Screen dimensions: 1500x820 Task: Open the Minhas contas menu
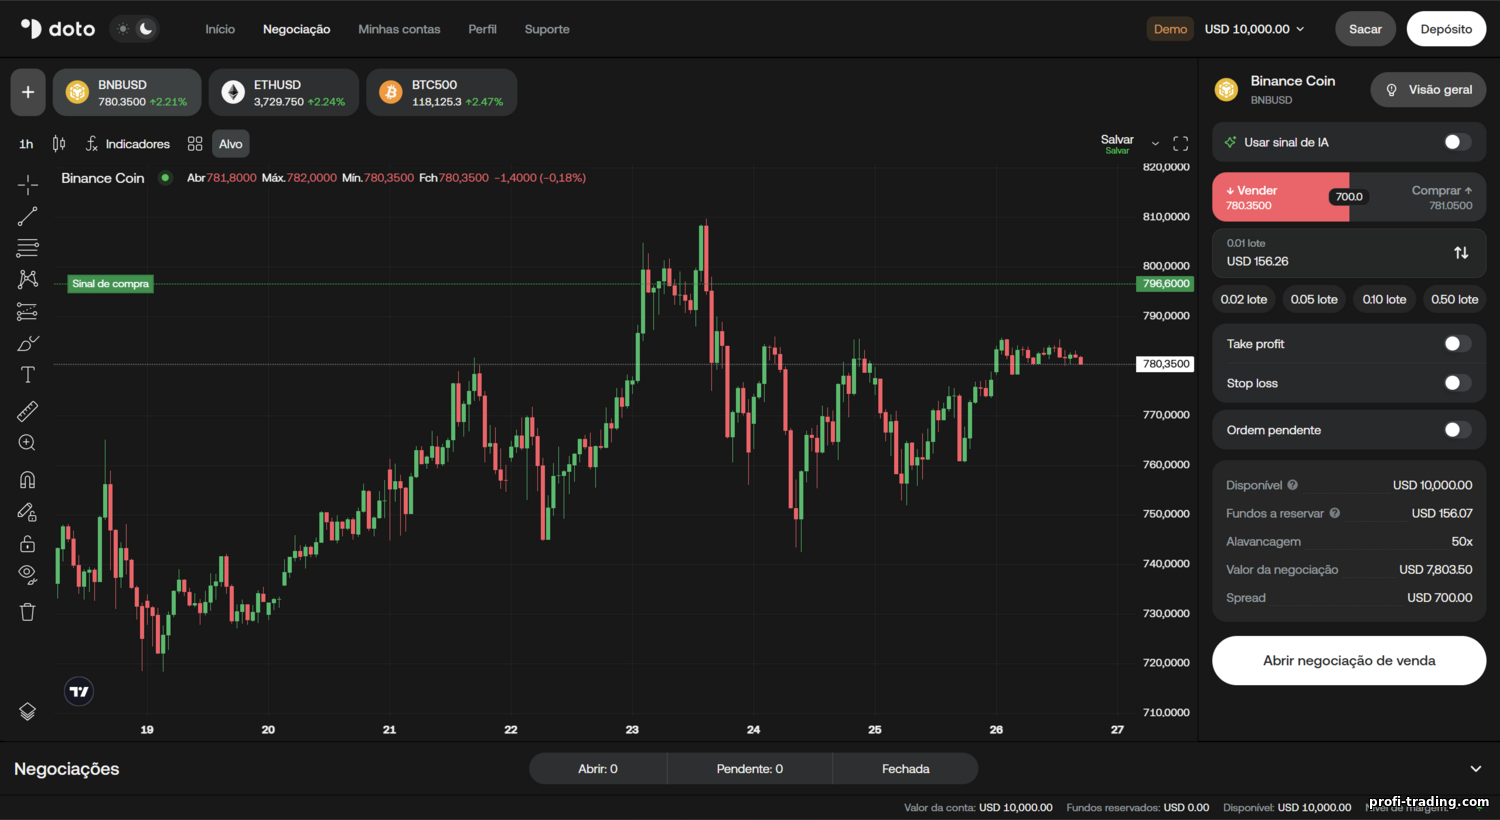(399, 29)
